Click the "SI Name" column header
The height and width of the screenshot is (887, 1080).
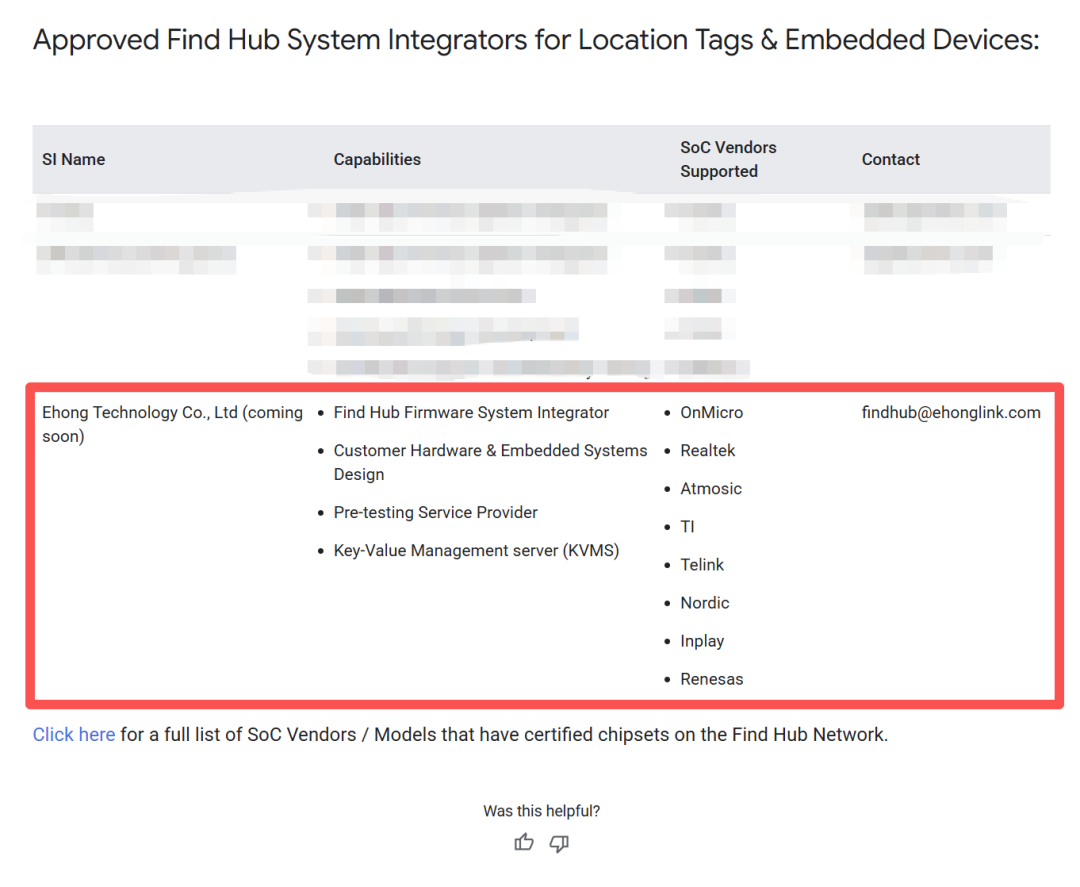(x=74, y=159)
